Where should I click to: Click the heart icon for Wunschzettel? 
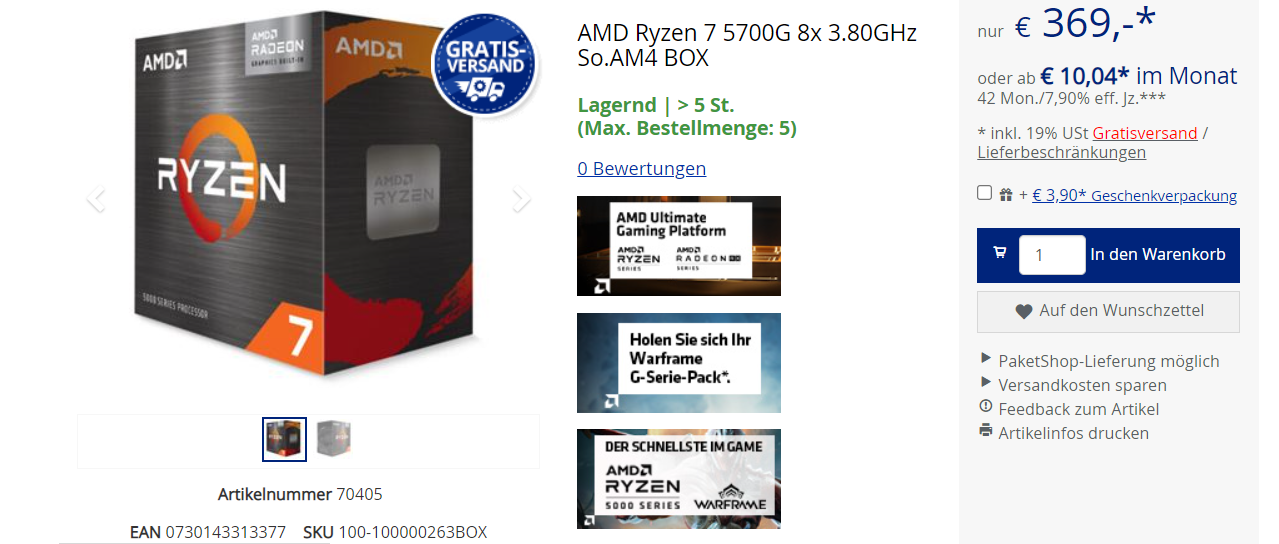coord(1023,311)
